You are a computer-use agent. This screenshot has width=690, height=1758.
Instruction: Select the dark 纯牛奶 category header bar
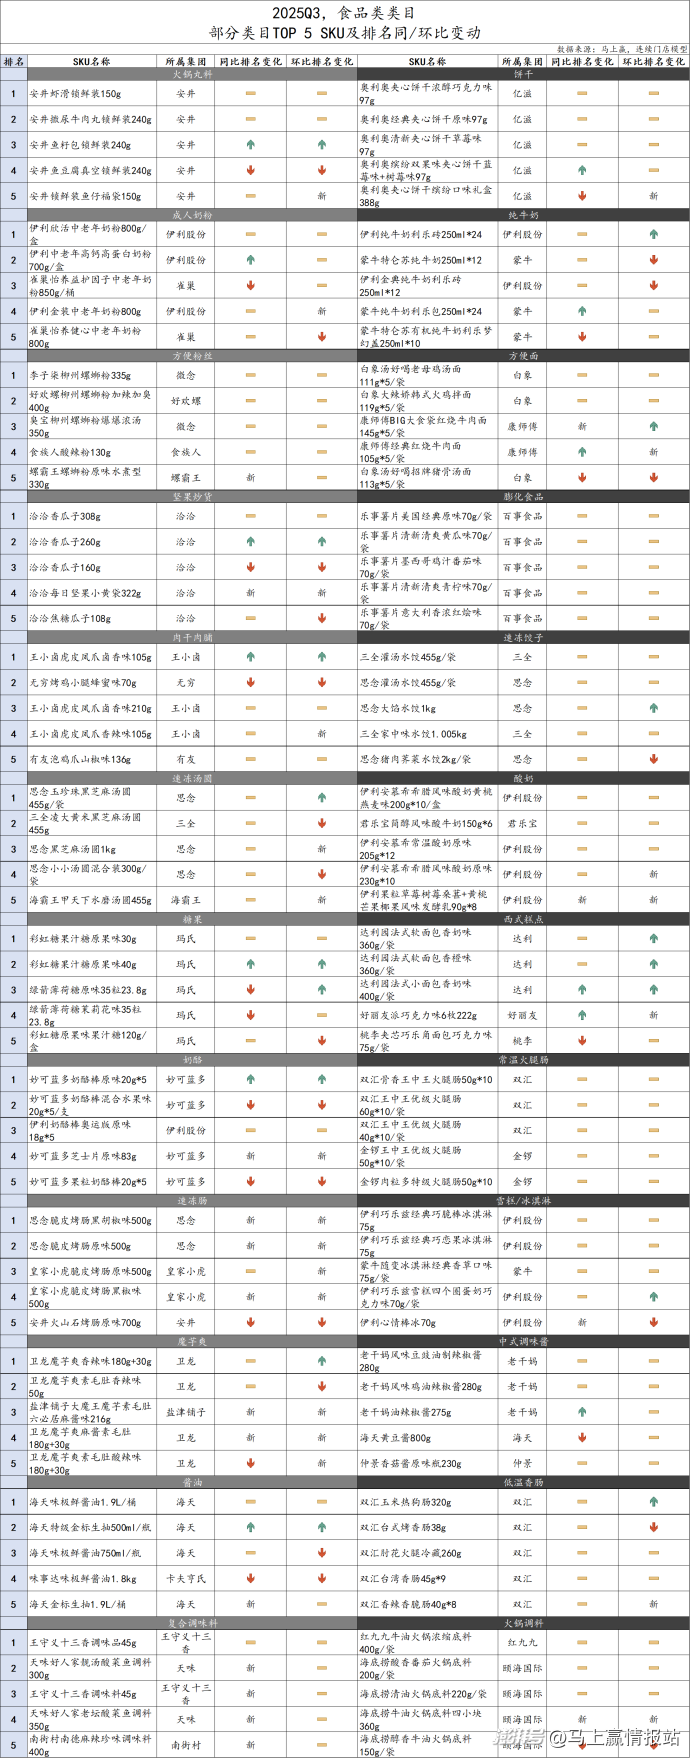(523, 215)
